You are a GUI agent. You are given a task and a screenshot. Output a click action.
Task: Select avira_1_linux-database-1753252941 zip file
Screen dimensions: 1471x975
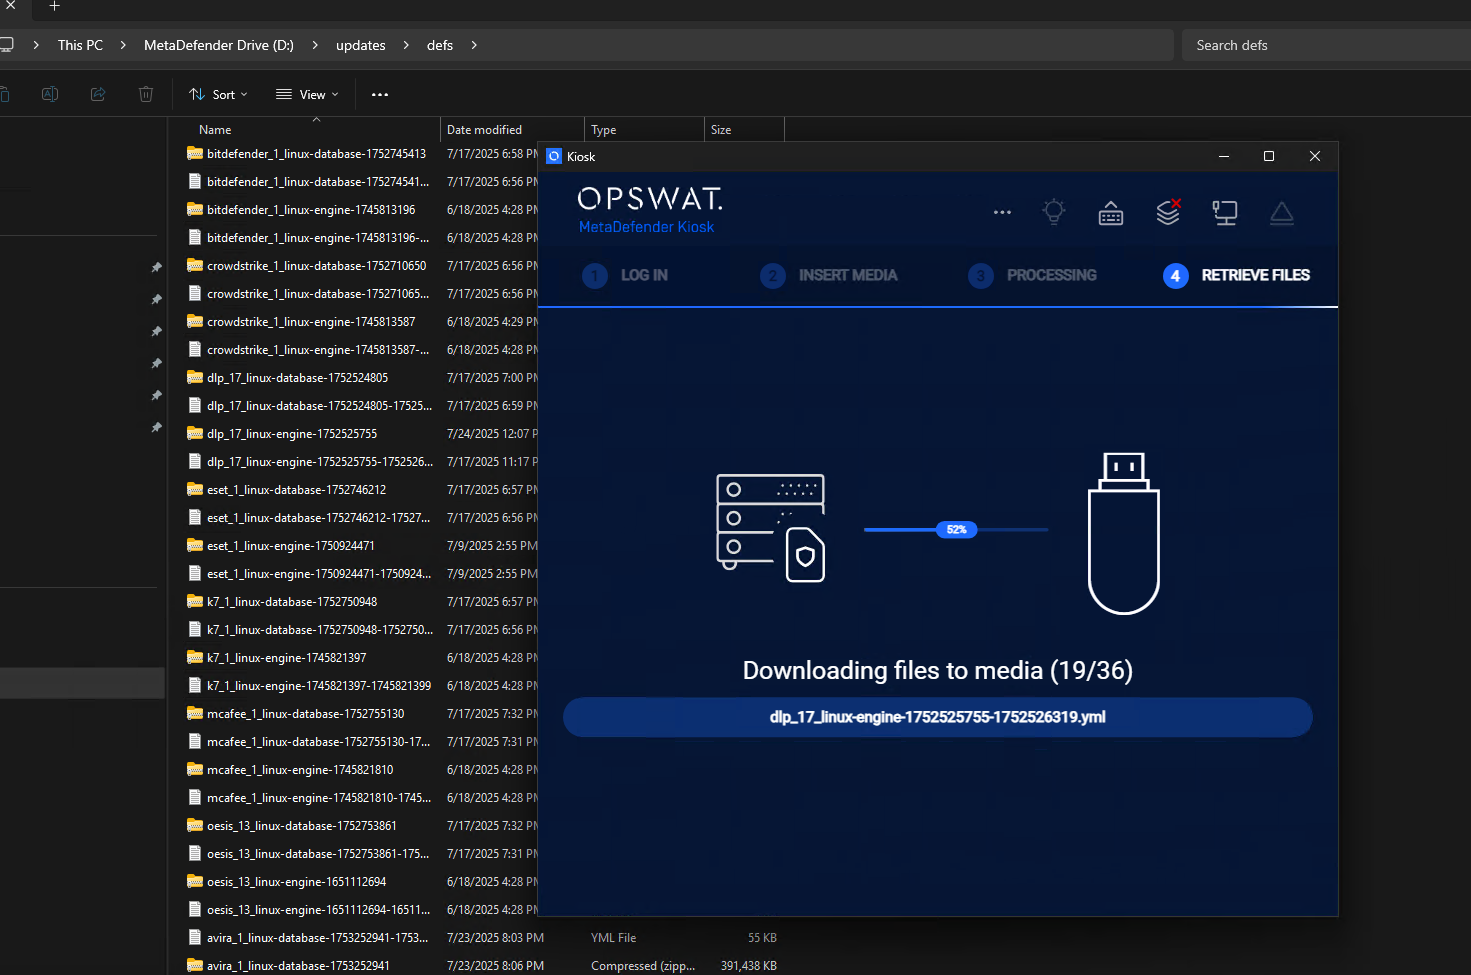coord(298,966)
